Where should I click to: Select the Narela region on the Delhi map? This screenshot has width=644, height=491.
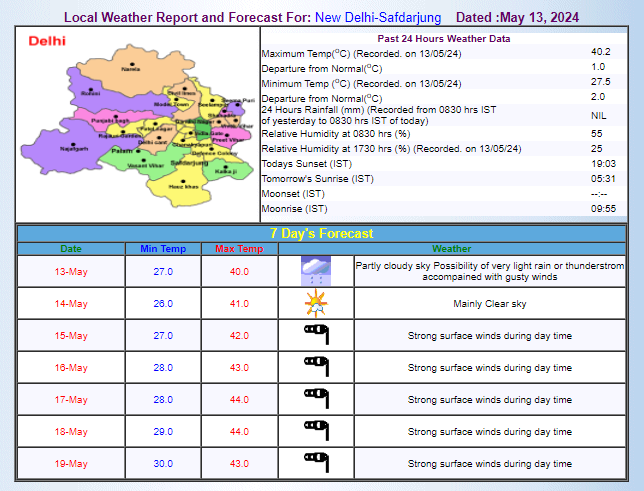130,70
